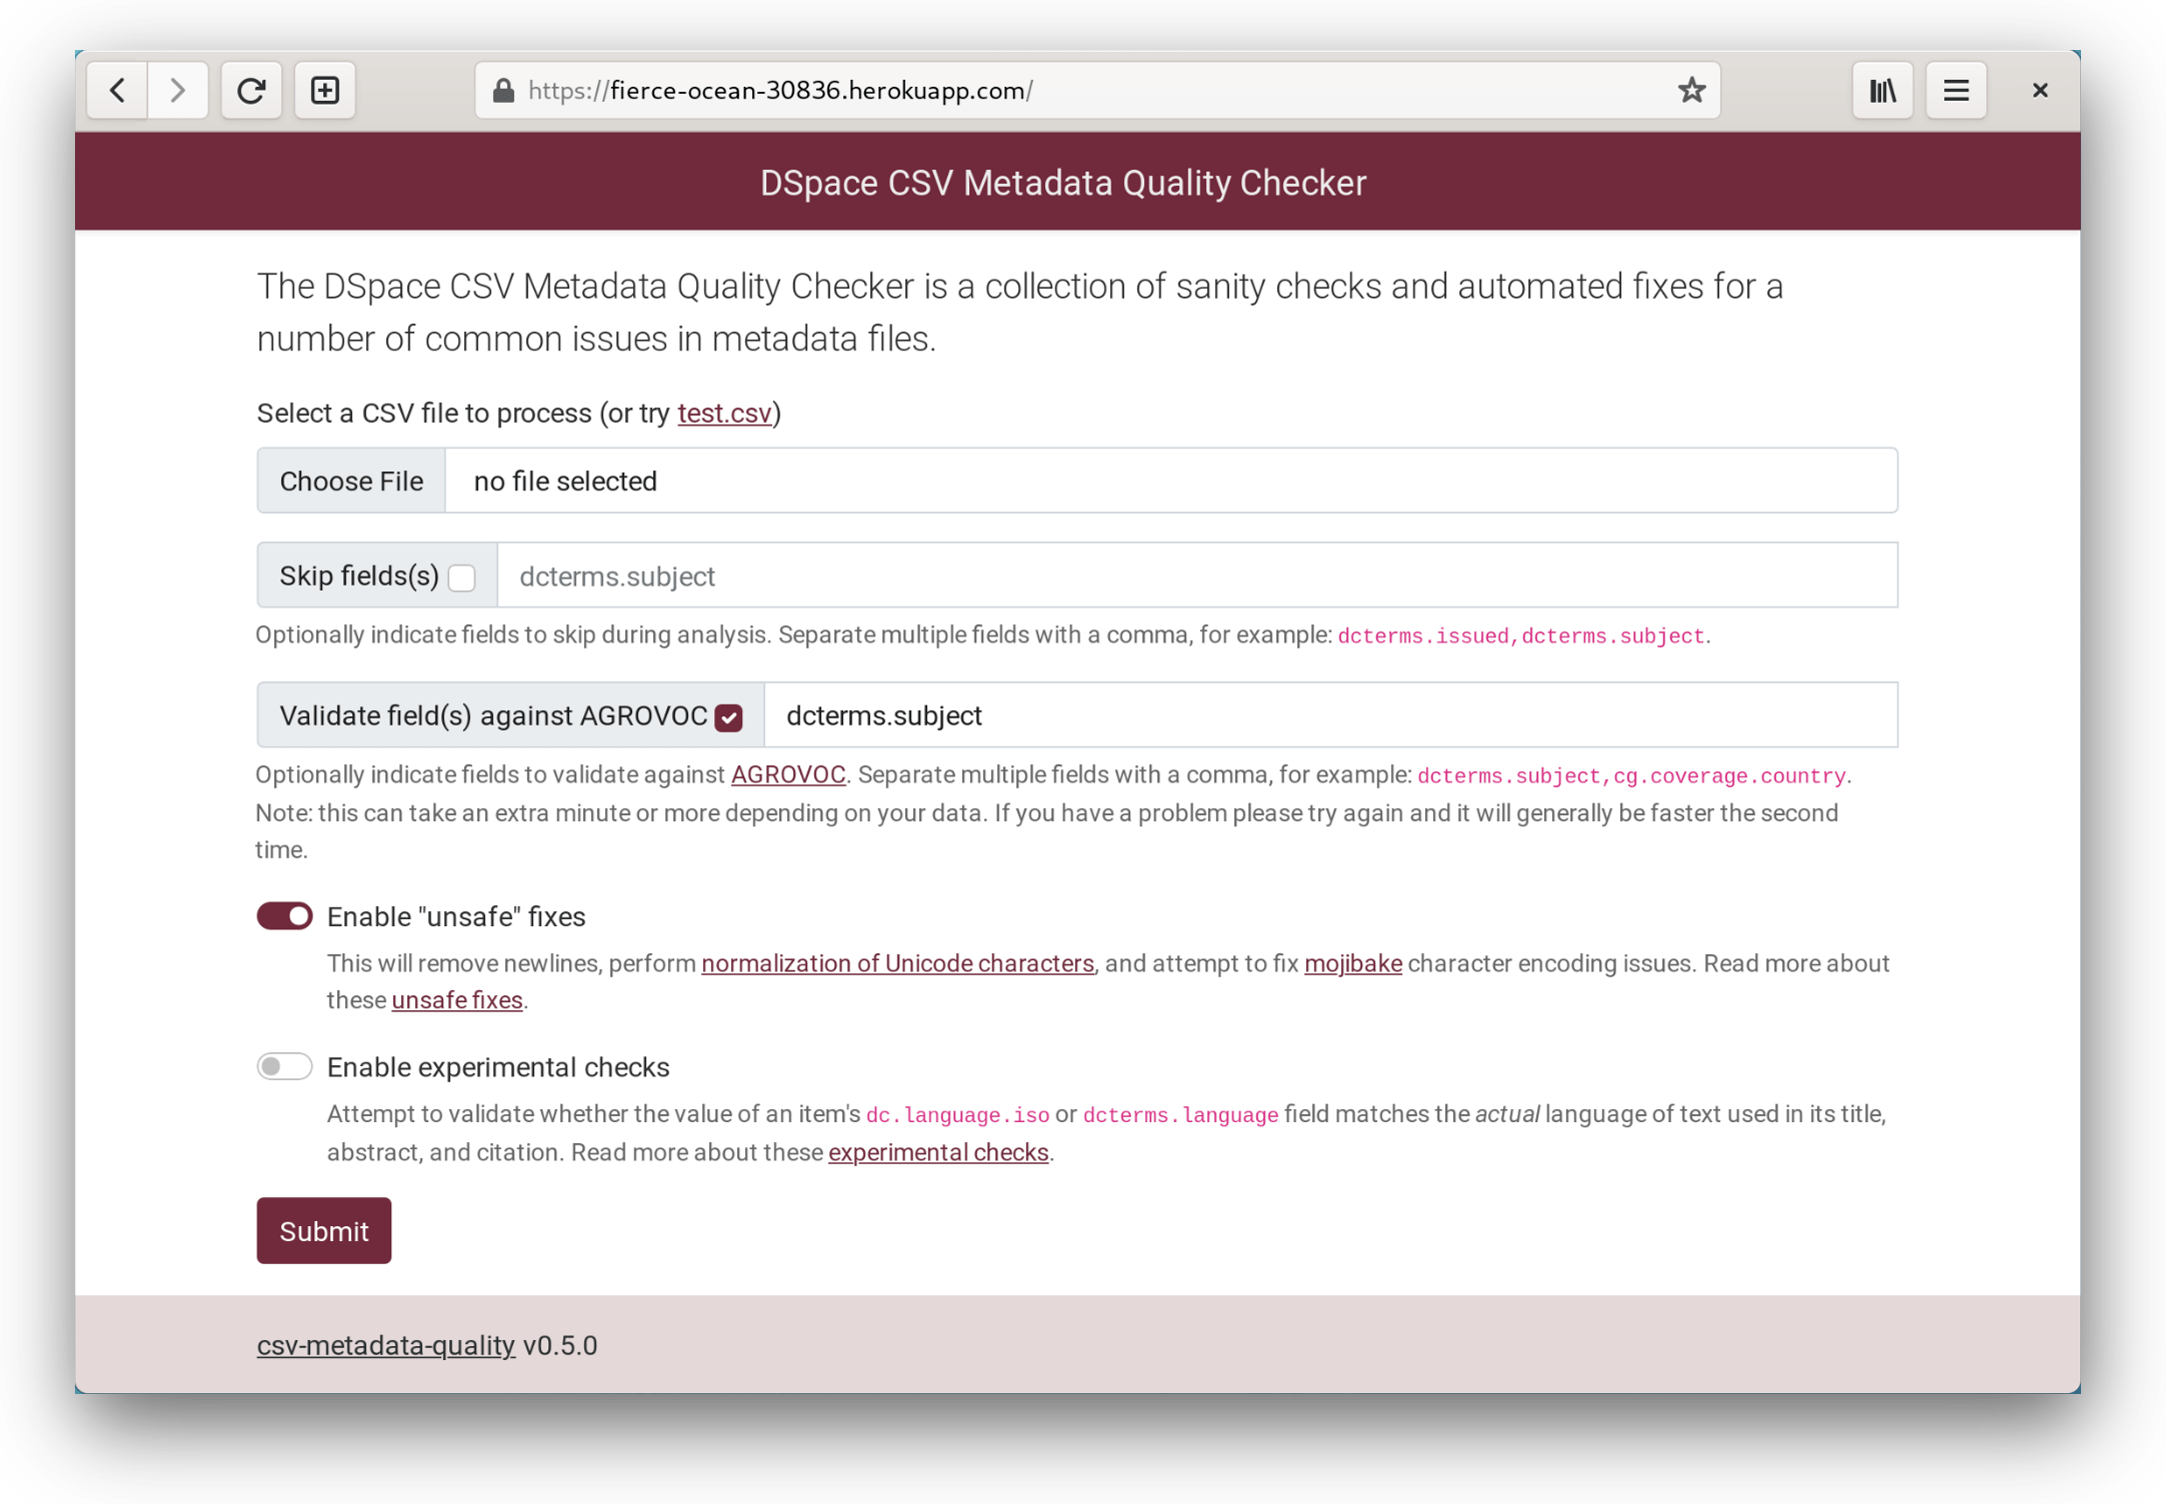Click the Skip fields text input field
2166x1504 pixels.
click(1198, 576)
